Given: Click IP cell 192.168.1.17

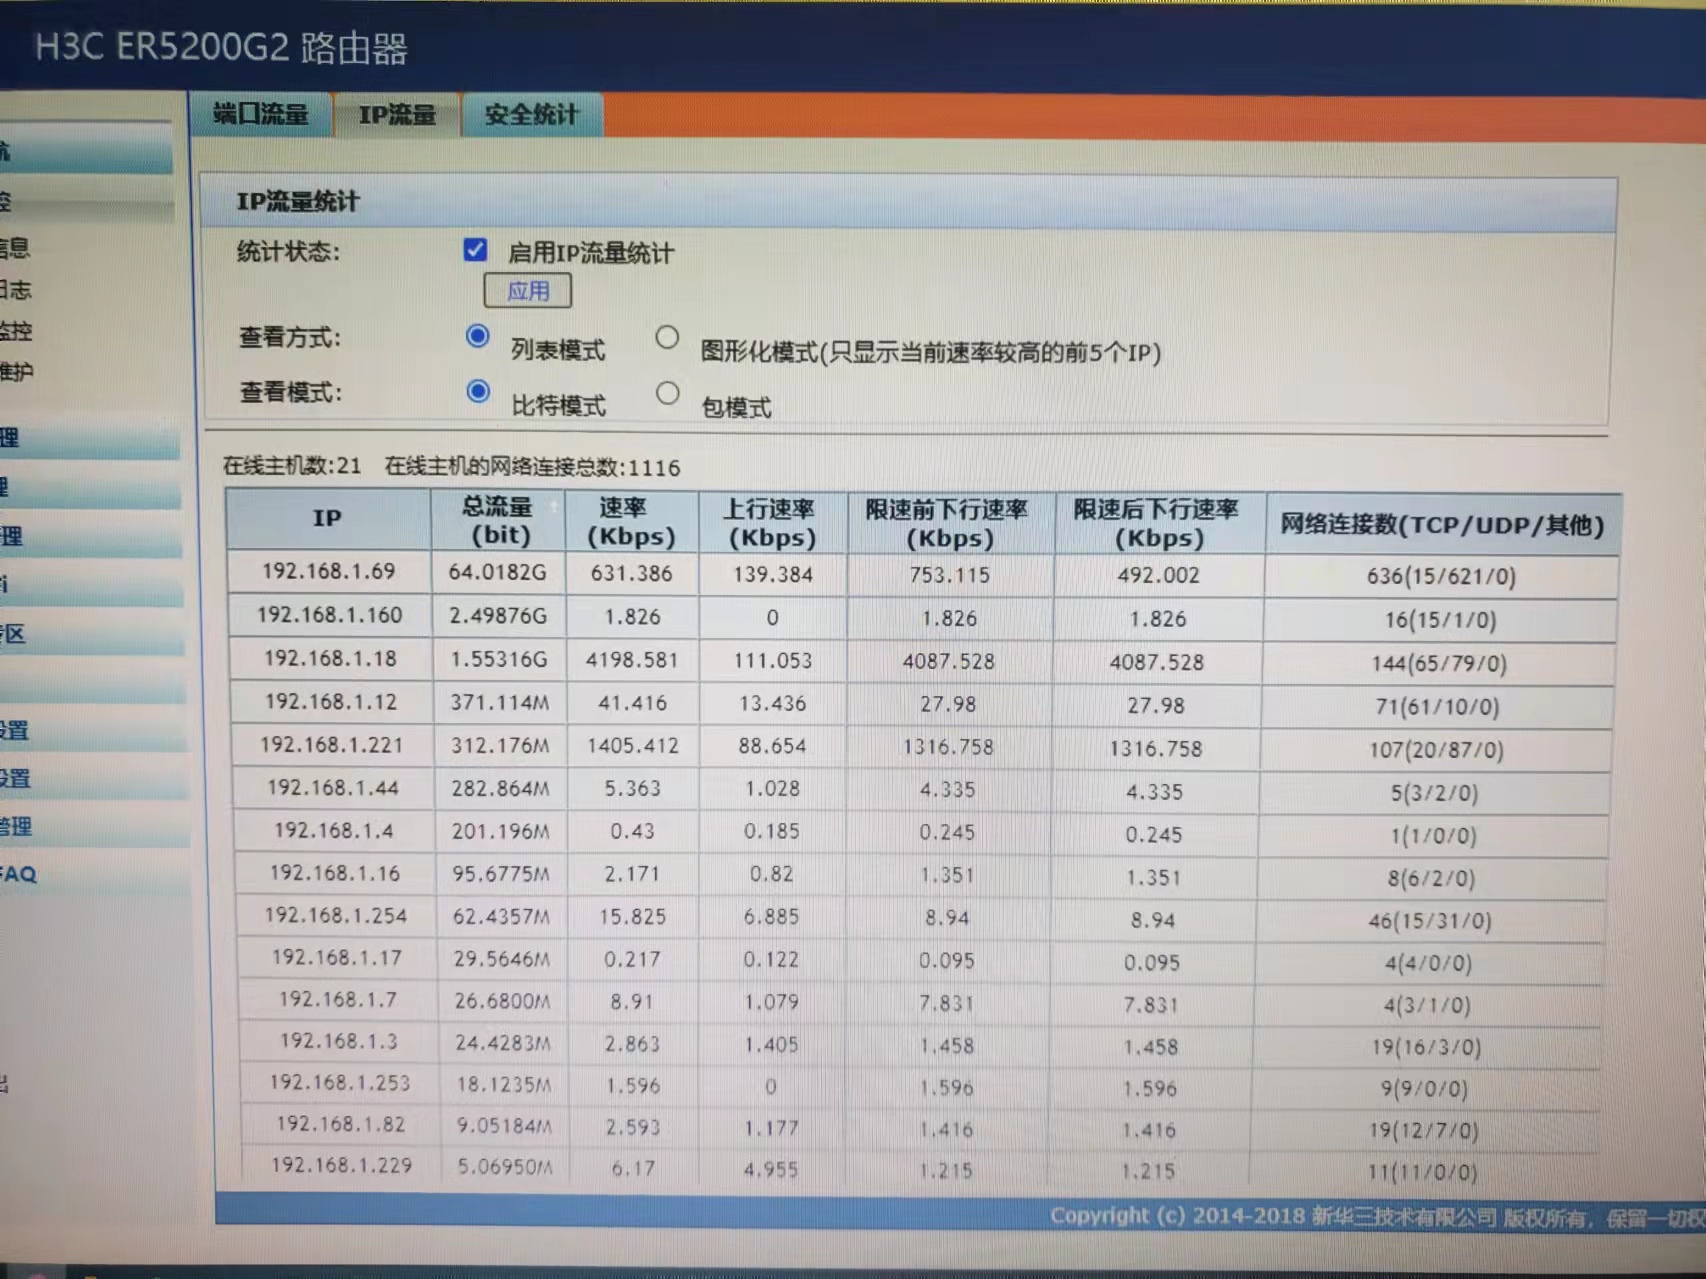Looking at the screenshot, I should 337,958.
